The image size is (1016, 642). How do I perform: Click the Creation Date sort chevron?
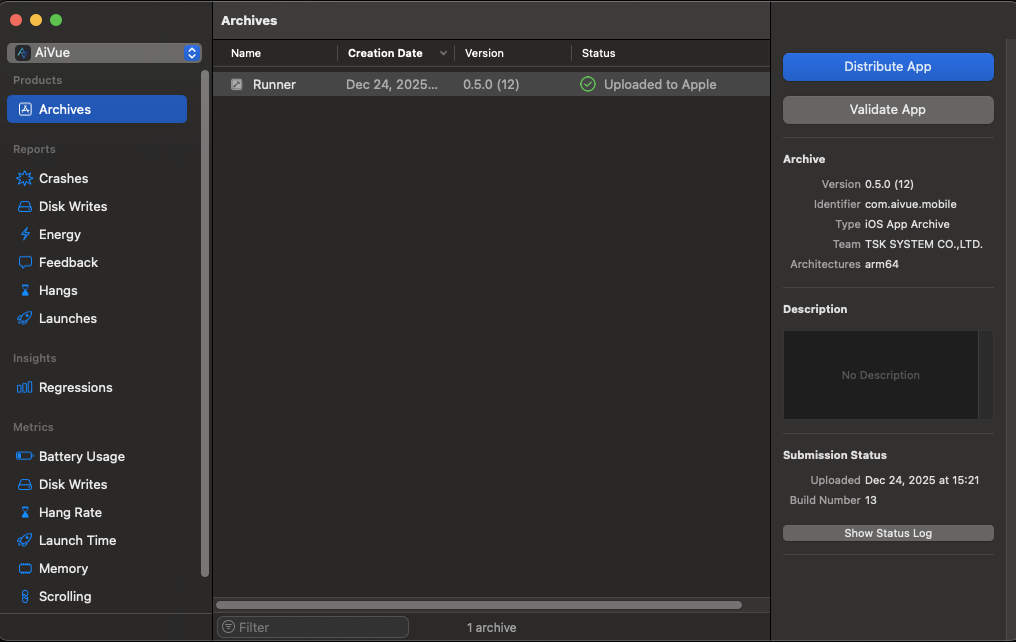tap(443, 53)
